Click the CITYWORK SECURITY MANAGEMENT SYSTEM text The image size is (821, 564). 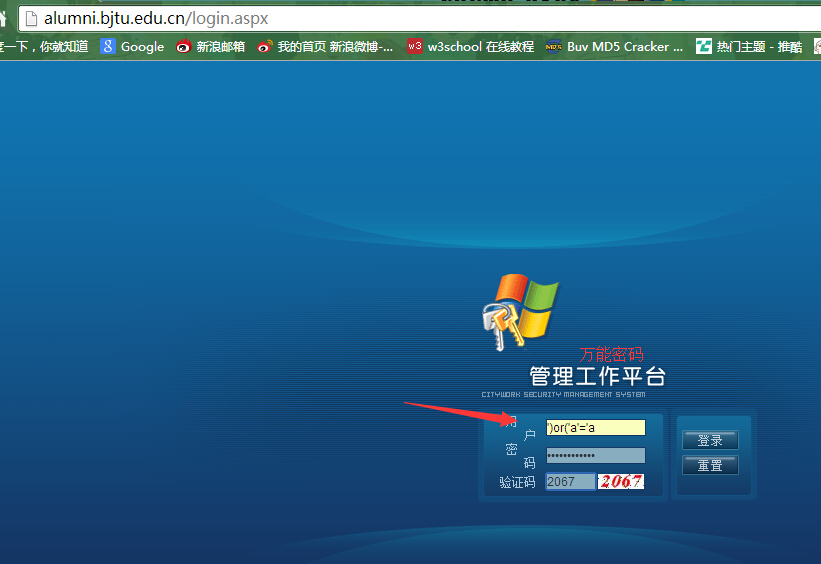pos(563,394)
